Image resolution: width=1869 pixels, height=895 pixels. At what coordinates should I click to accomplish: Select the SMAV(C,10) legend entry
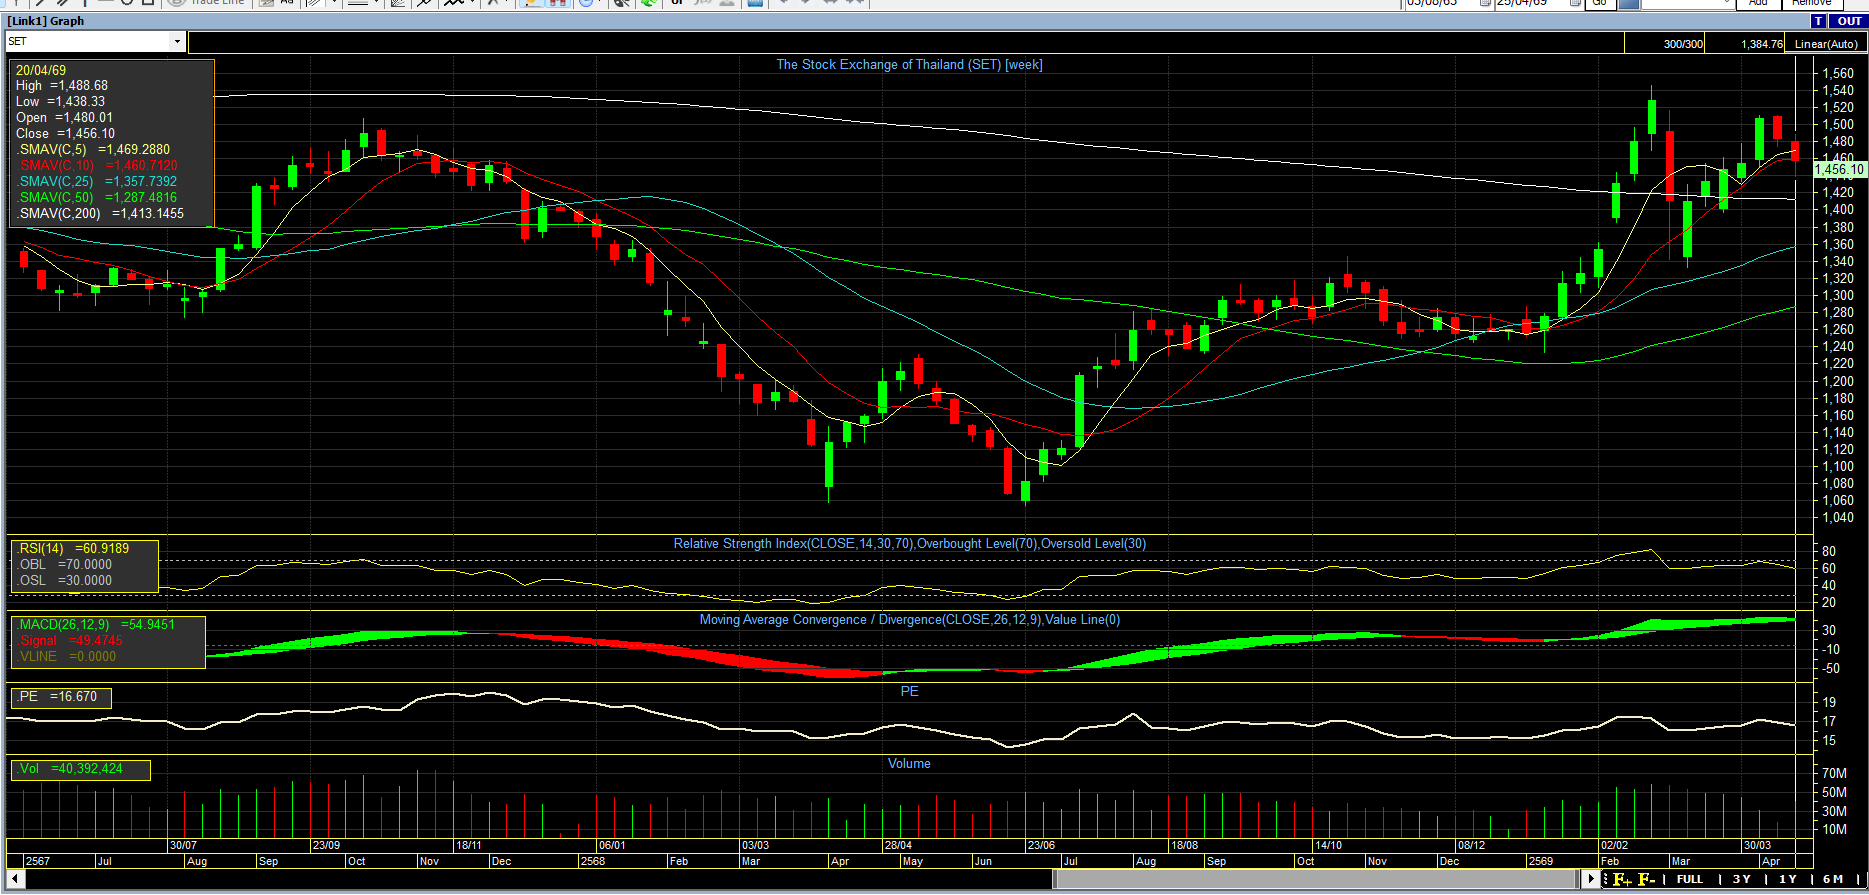[x=97, y=166]
